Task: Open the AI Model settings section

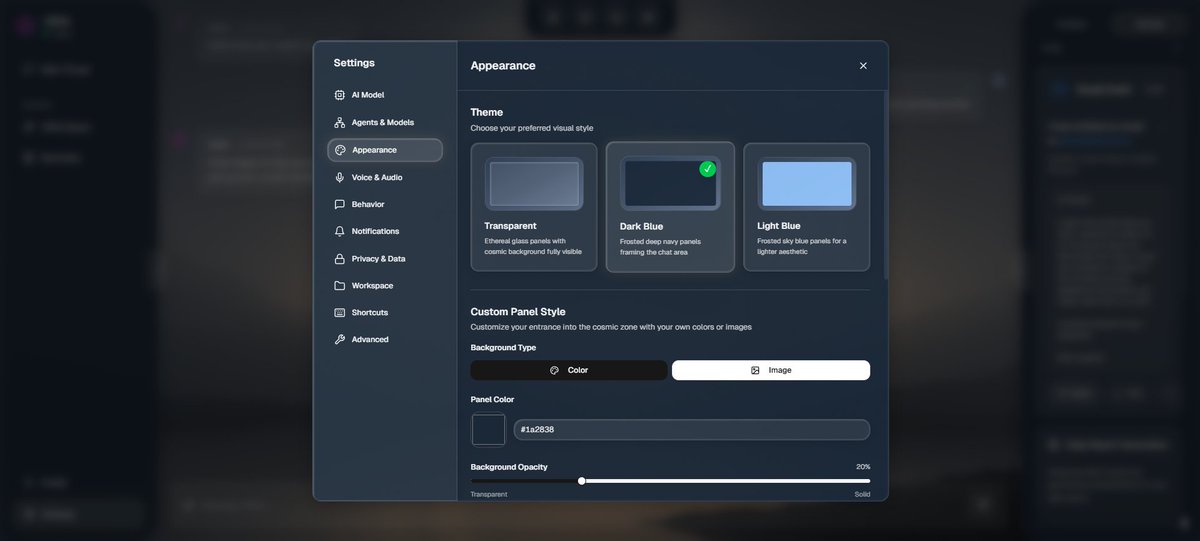Action: coord(385,95)
